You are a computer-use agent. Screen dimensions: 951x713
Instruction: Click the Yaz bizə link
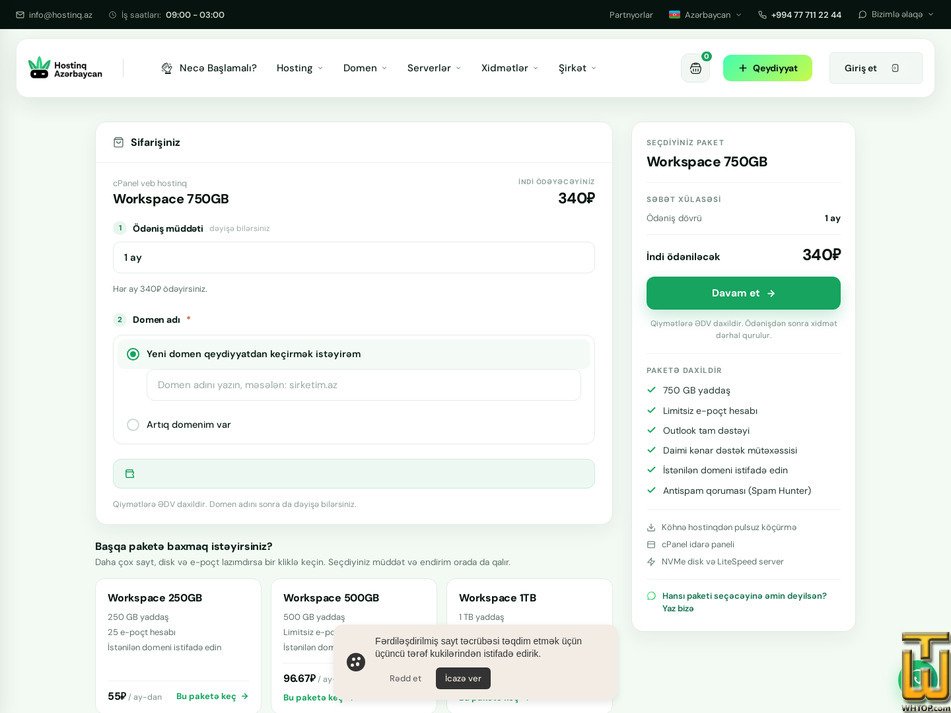pyautogui.click(x=678, y=608)
